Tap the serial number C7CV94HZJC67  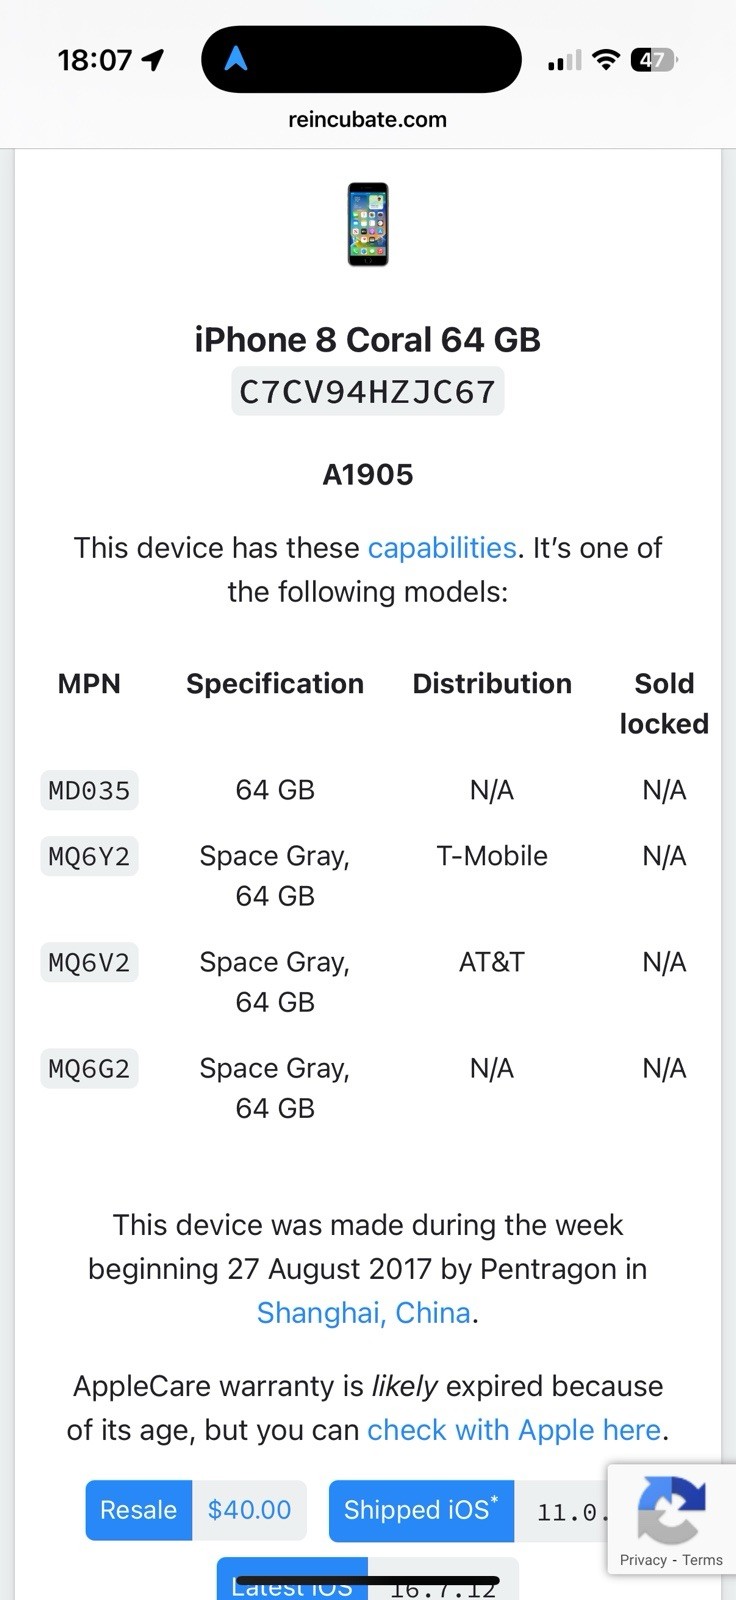pyautogui.click(x=368, y=391)
